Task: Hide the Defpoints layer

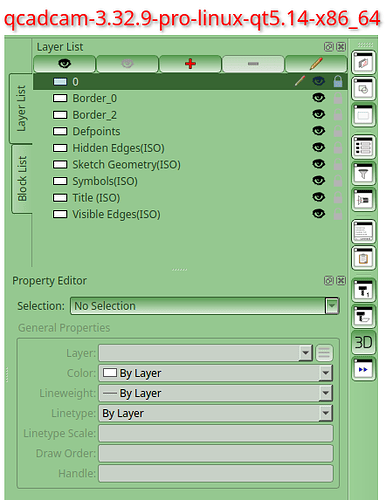Action: (x=319, y=130)
